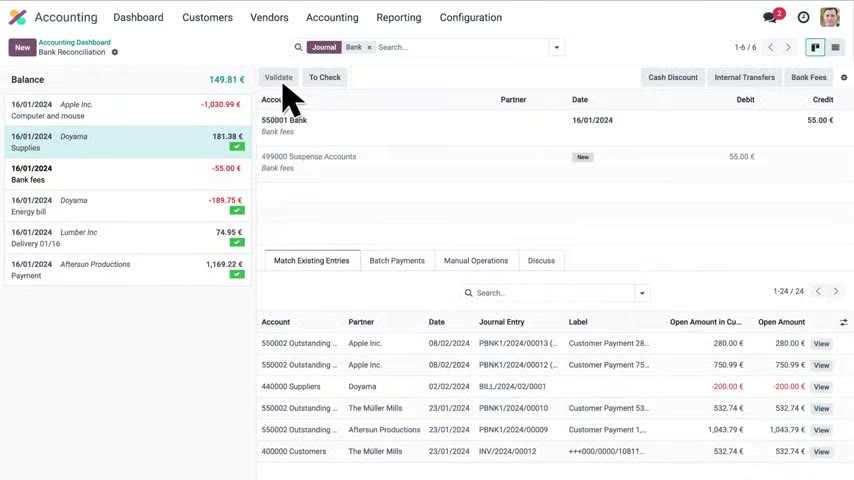Click the green check on Doyama Supplies line
Image resolution: width=854 pixels, height=480 pixels.
[237, 147]
